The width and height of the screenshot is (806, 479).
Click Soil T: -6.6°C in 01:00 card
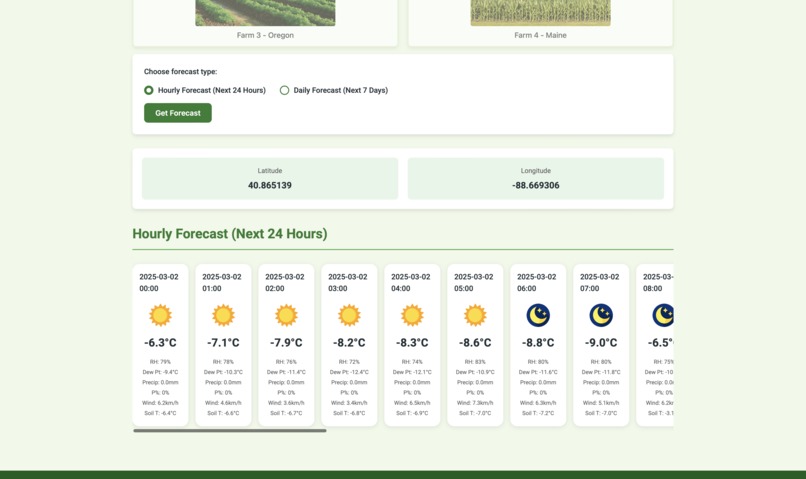click(x=223, y=413)
